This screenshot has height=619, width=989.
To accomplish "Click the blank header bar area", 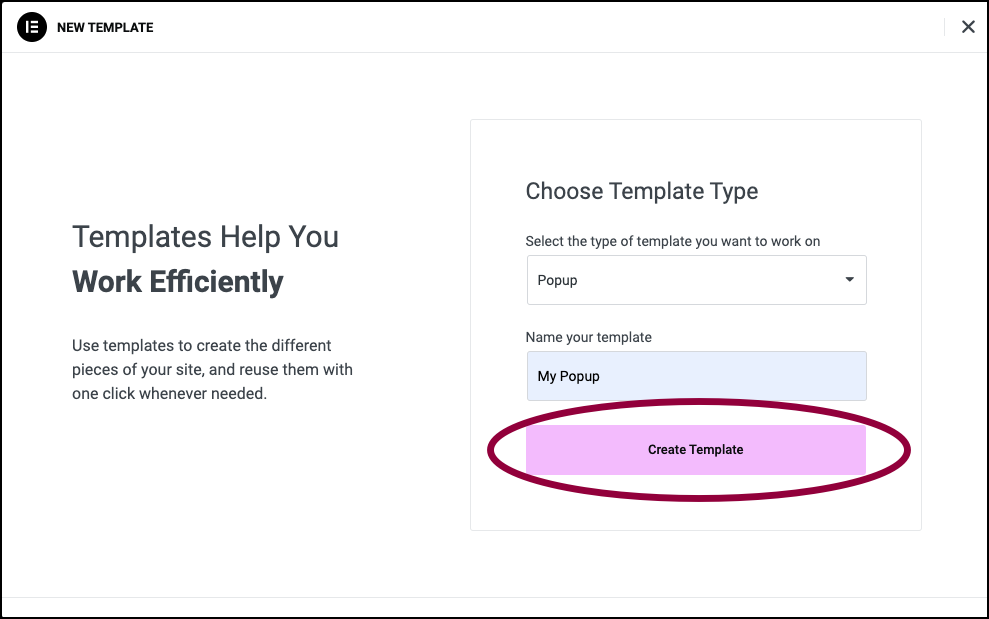I will click(x=549, y=27).
